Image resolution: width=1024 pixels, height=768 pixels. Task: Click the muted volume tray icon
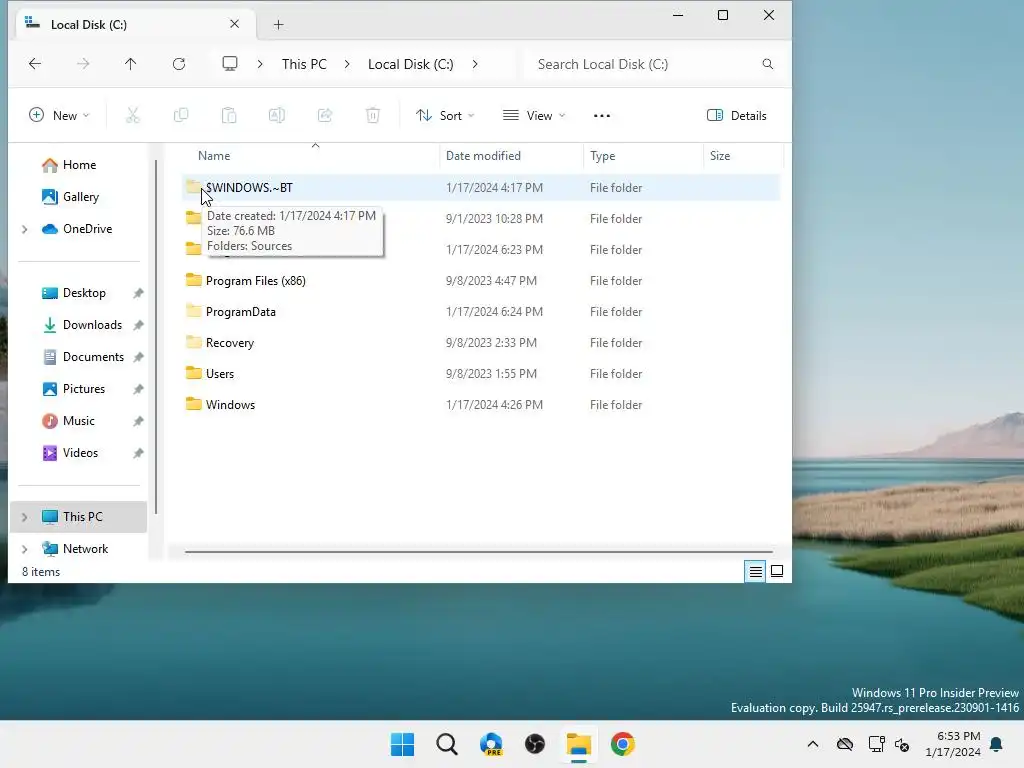pyautogui.click(x=903, y=744)
